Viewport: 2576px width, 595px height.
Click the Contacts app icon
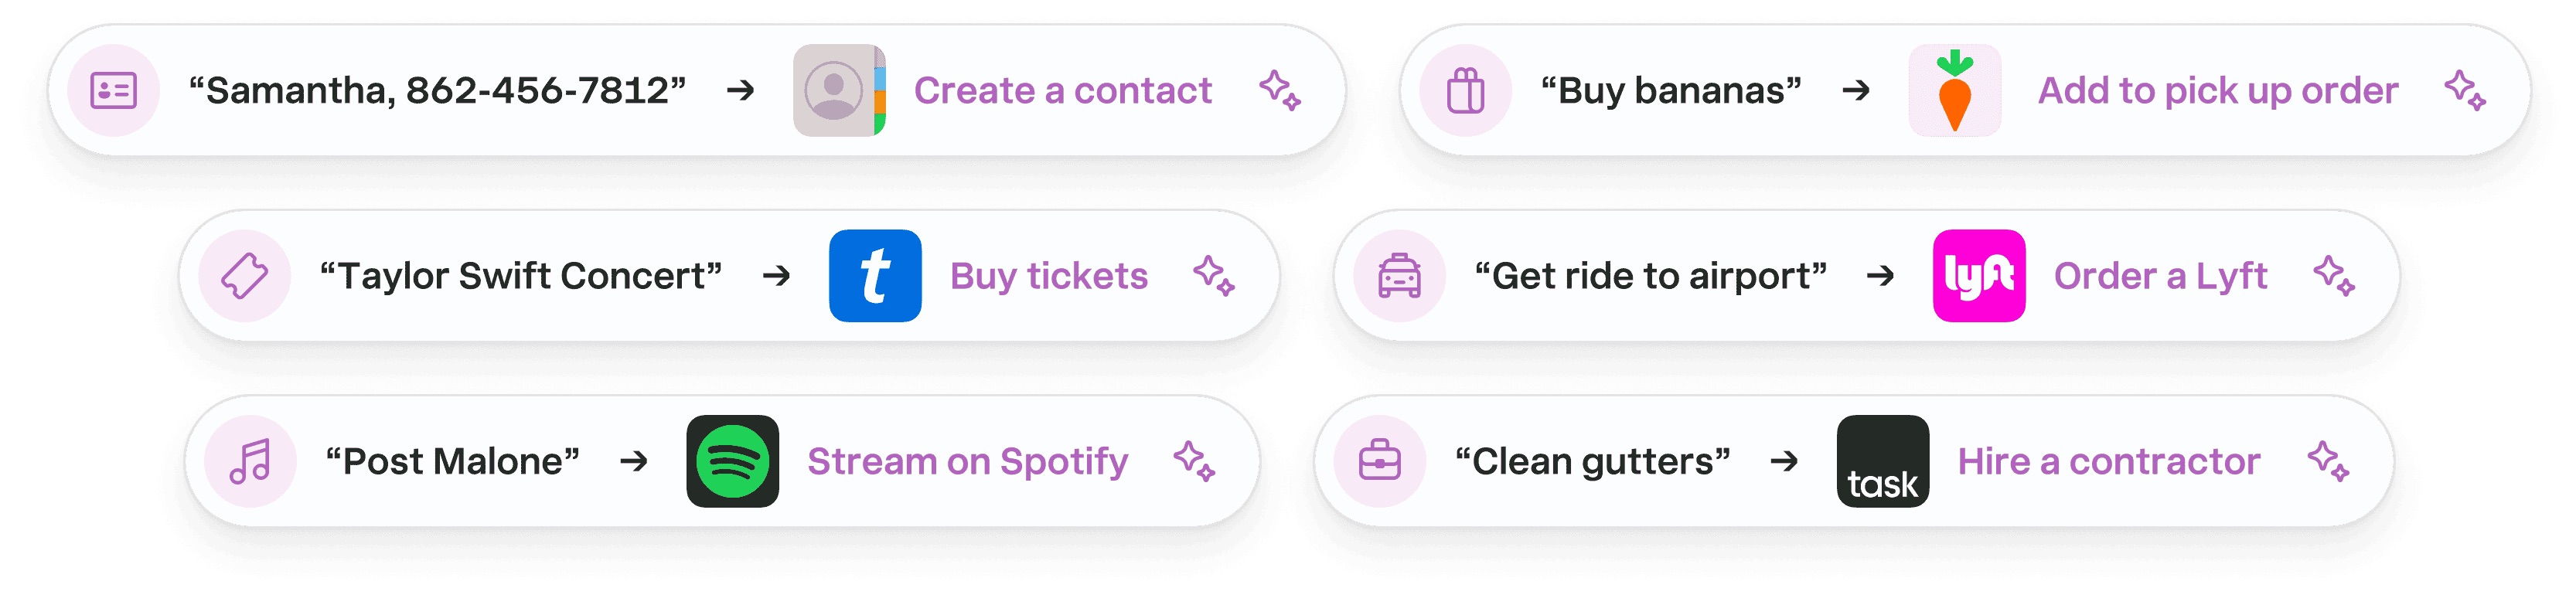838,90
